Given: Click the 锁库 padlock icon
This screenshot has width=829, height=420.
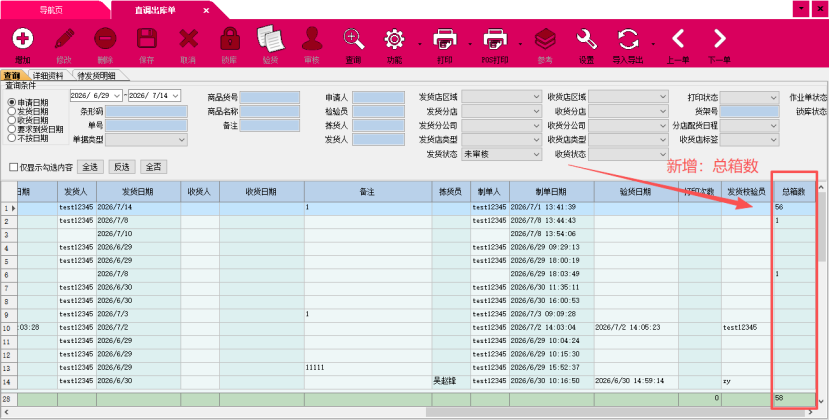Looking at the screenshot, I should (x=229, y=39).
